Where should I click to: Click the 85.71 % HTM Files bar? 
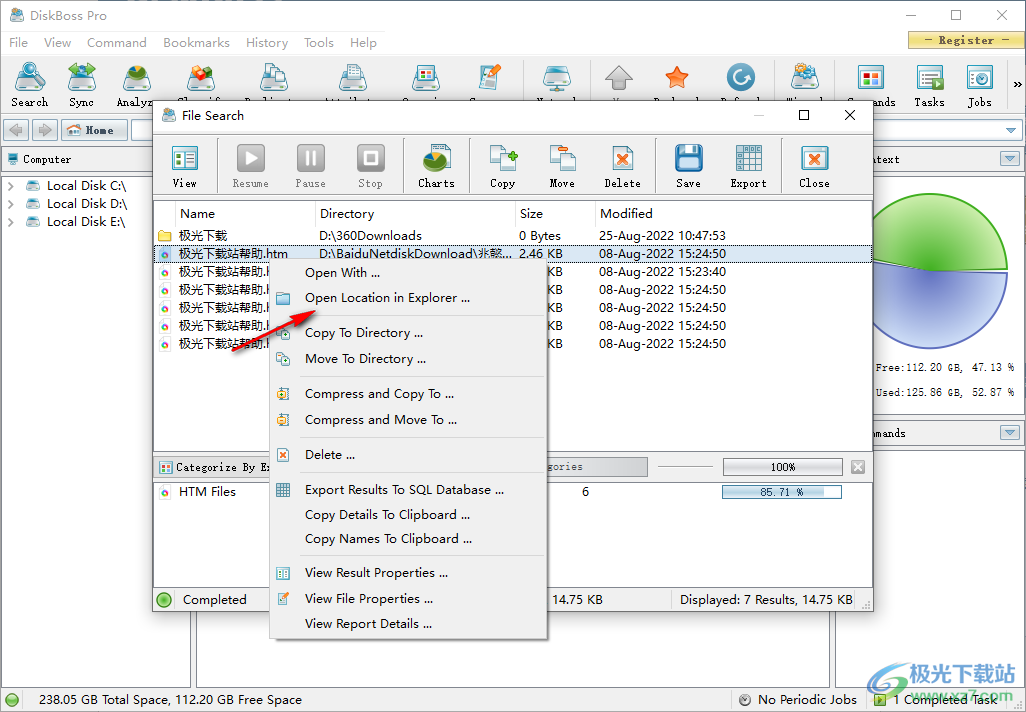[782, 491]
